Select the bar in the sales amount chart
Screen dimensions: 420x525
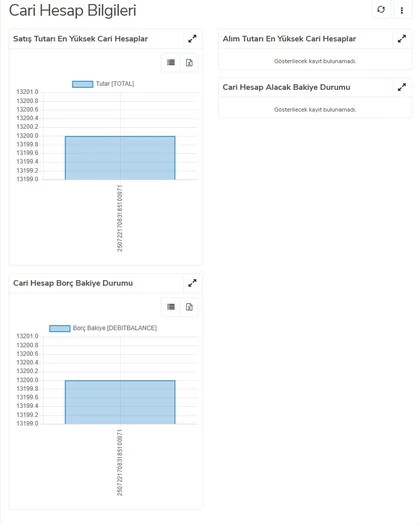pyautogui.click(x=120, y=158)
